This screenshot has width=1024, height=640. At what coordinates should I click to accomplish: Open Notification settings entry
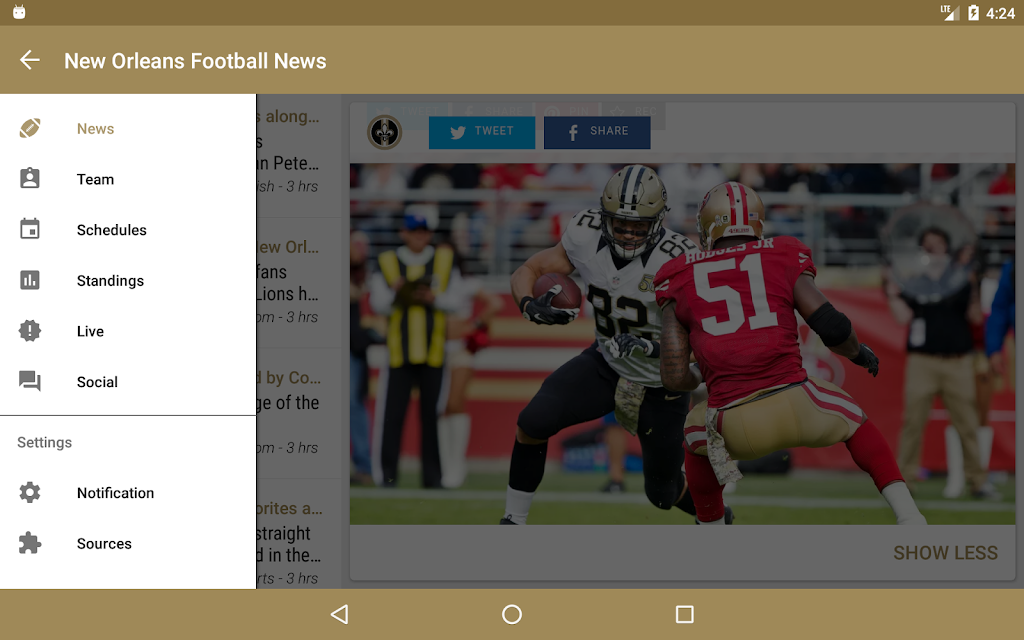(x=128, y=492)
